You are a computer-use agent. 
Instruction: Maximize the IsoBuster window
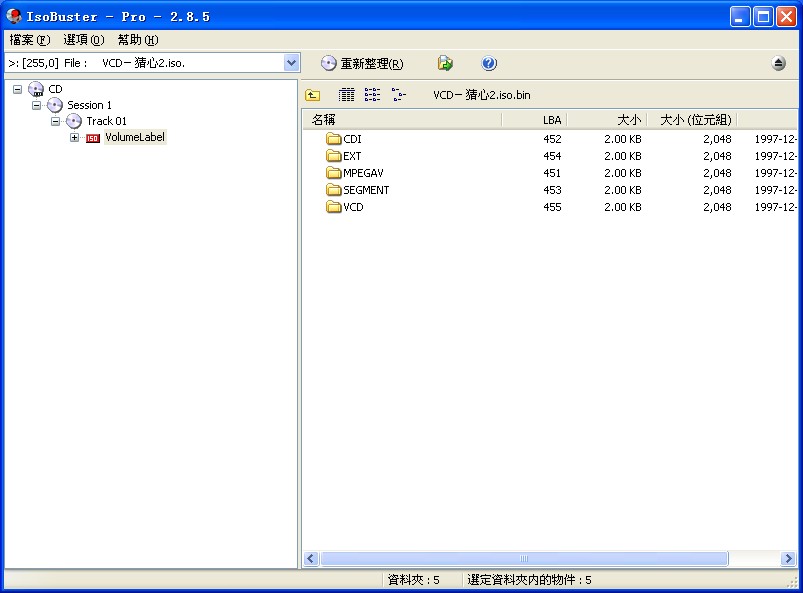pos(763,17)
